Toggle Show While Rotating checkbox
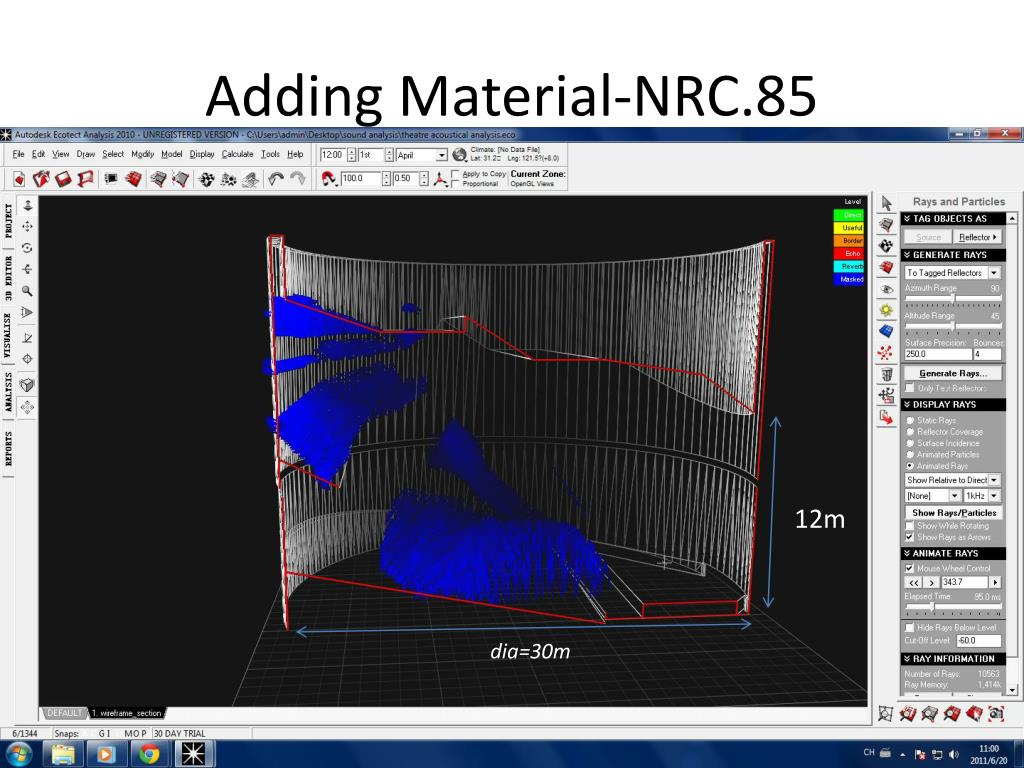 click(x=910, y=526)
